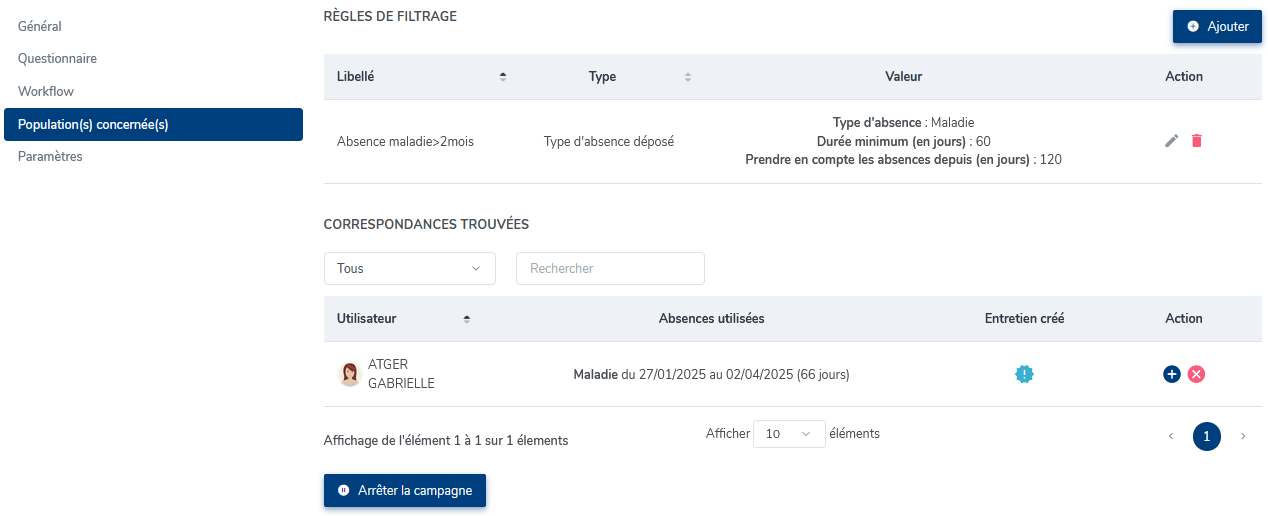This screenshot has height=516, width=1268.
Task: Switch to the Workflow section
Action: (x=46, y=91)
